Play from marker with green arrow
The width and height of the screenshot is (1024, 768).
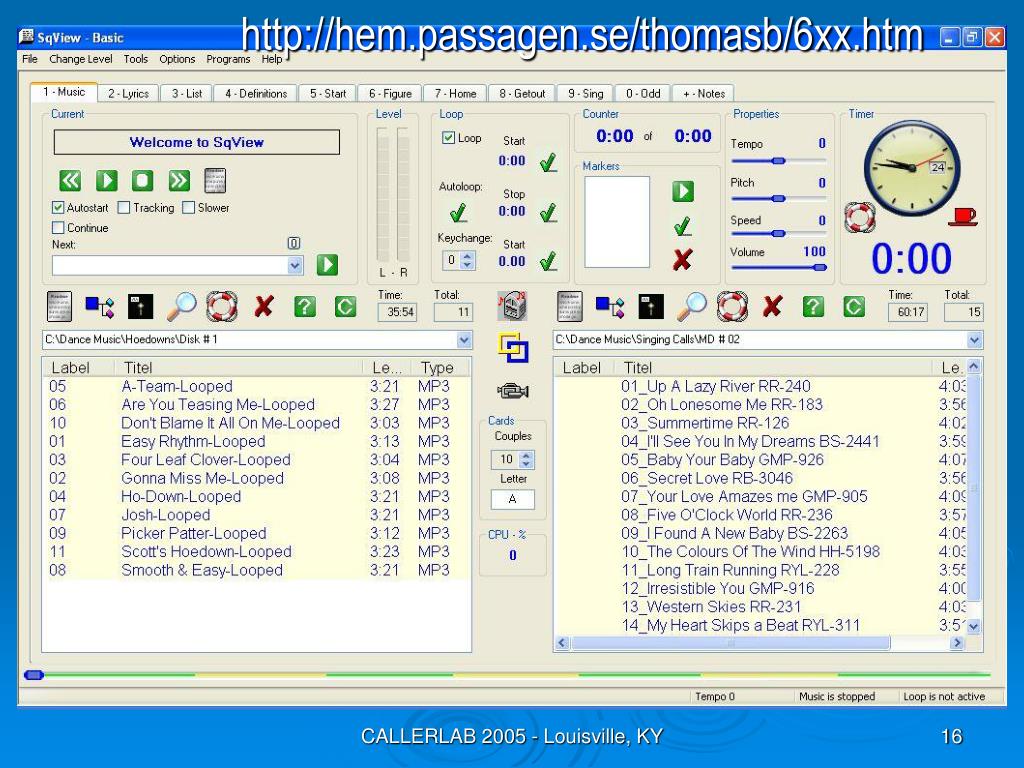(683, 191)
